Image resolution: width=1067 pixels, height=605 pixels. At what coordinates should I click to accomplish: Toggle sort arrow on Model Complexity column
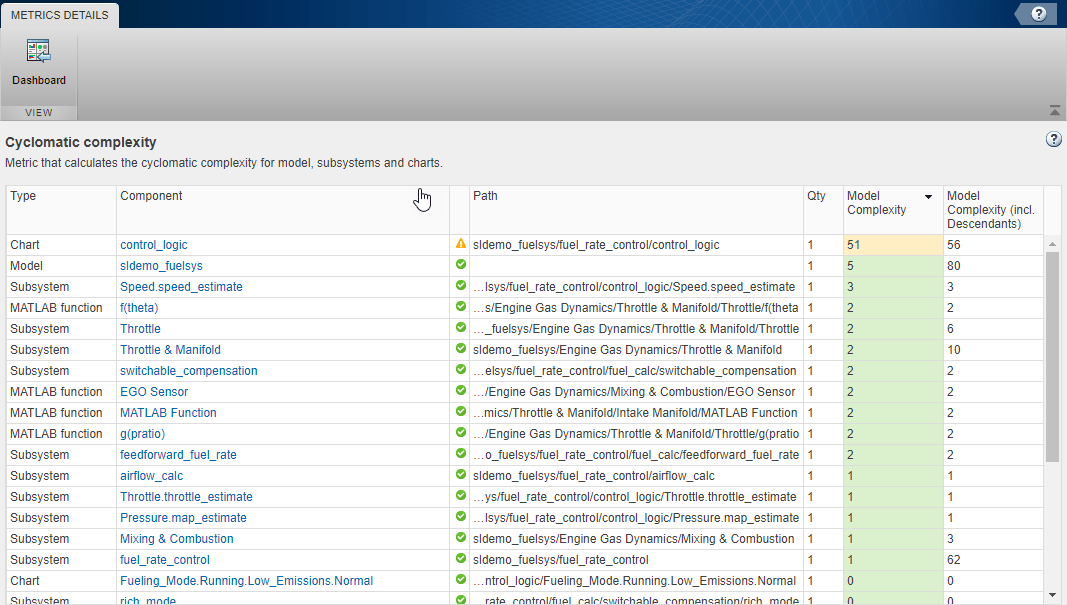click(x=928, y=197)
